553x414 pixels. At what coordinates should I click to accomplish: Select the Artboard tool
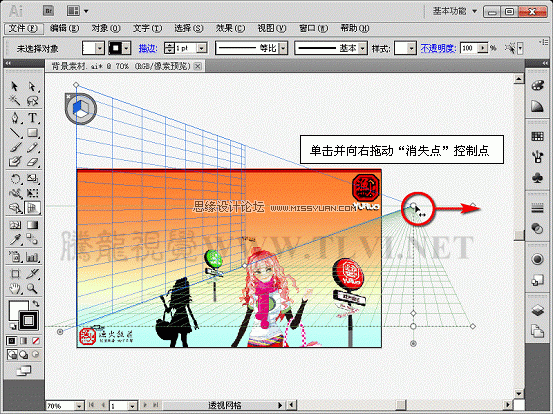tap(14, 274)
